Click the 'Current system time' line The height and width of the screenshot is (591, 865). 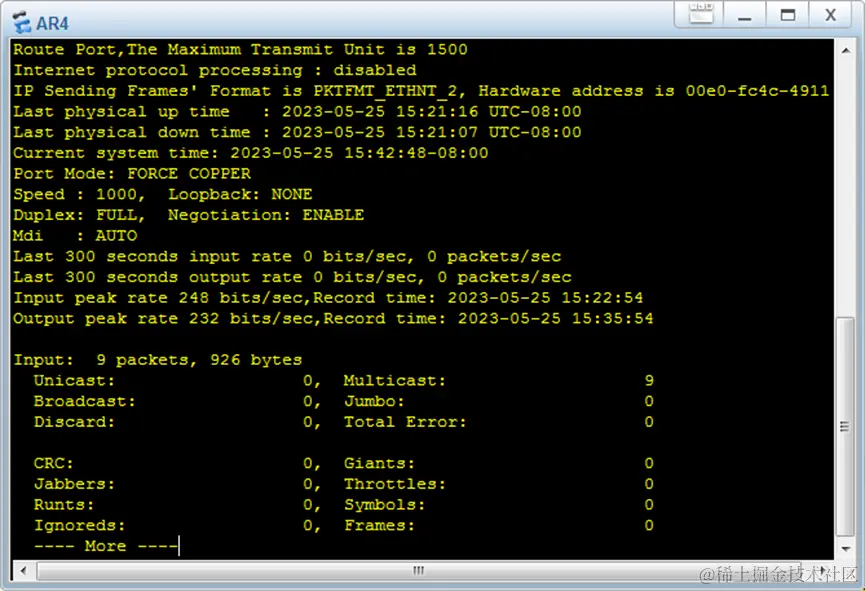click(251, 153)
